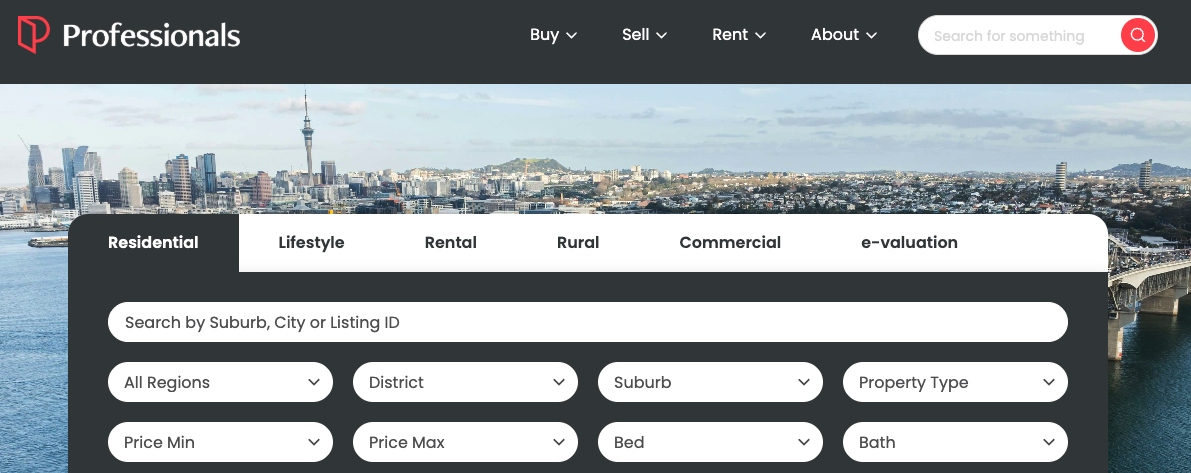Open the Sell navigation menu
1191x473 pixels.
click(644, 35)
